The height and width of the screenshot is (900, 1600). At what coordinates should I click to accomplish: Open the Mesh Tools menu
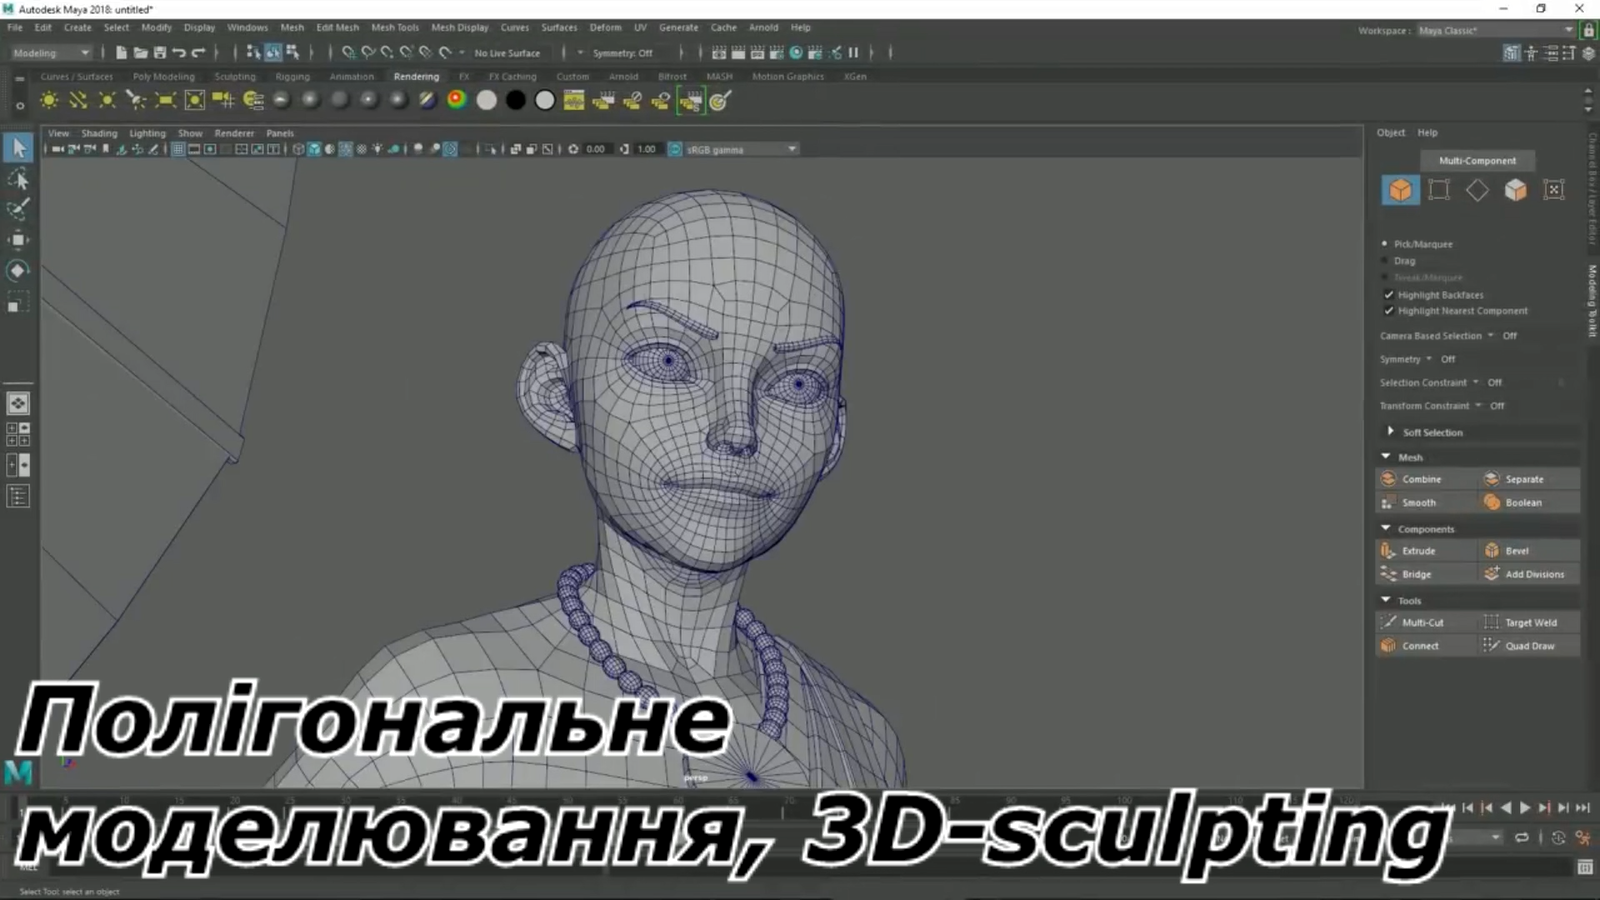coord(394,28)
